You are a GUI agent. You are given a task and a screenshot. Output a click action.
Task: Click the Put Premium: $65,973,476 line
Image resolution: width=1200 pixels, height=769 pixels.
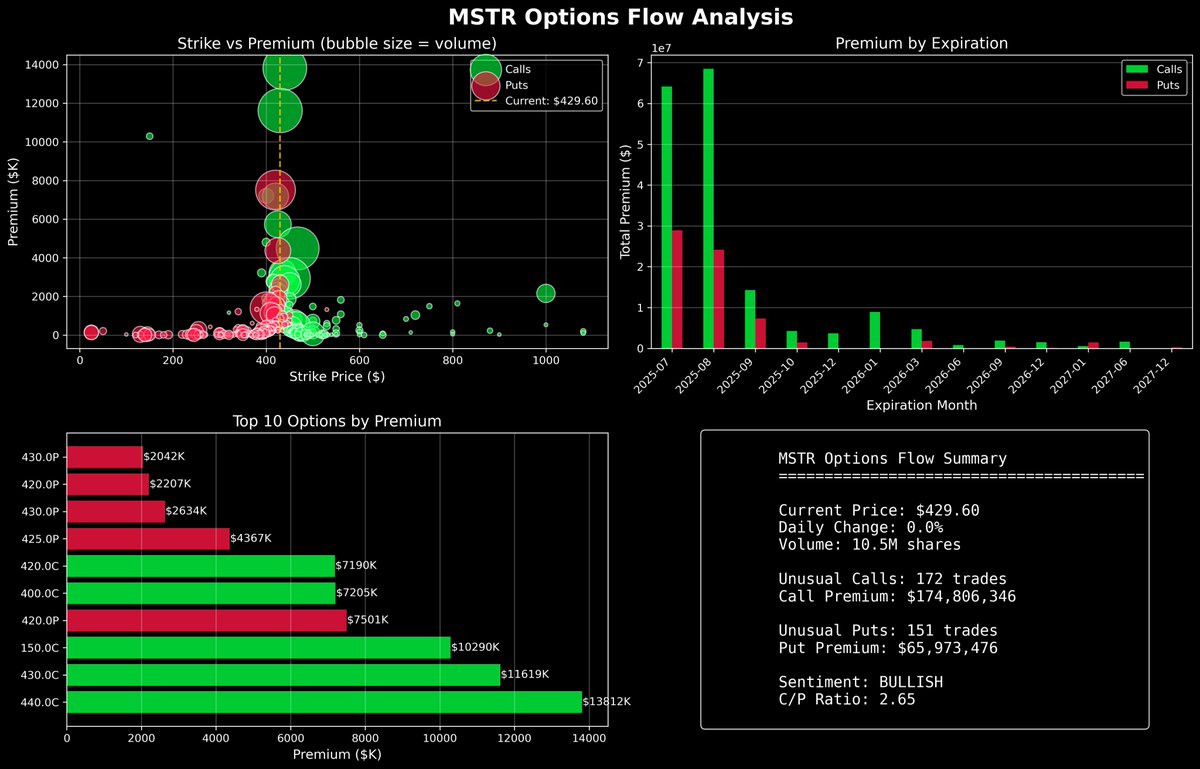pyautogui.click(x=888, y=648)
